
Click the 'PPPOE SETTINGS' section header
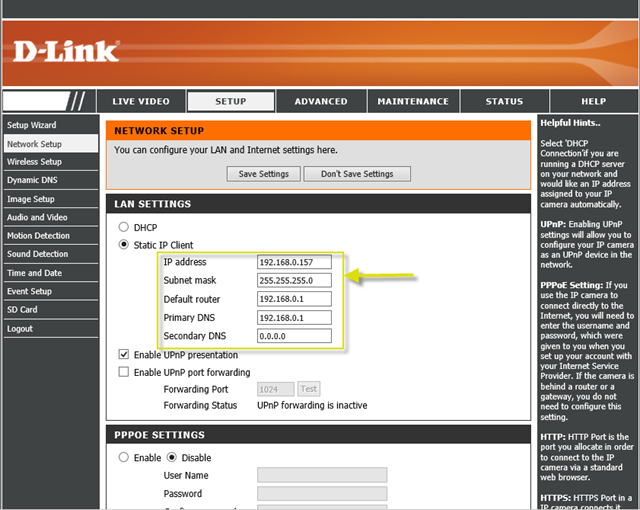[159, 435]
